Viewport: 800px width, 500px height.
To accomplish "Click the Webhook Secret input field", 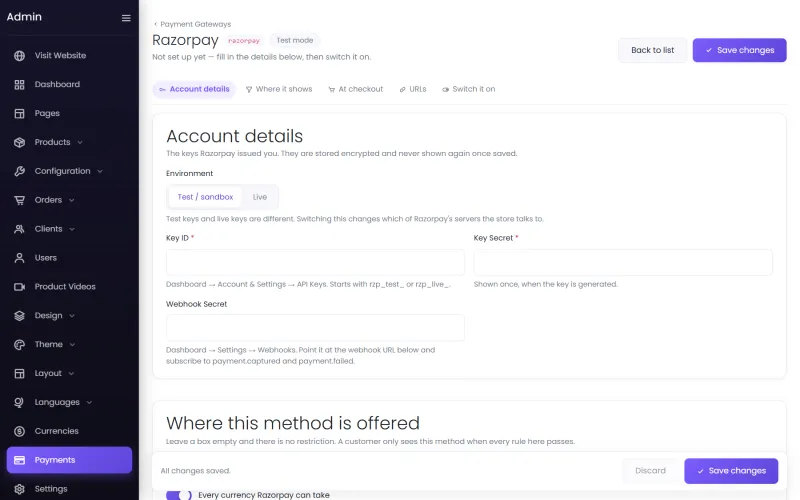I will (x=315, y=328).
